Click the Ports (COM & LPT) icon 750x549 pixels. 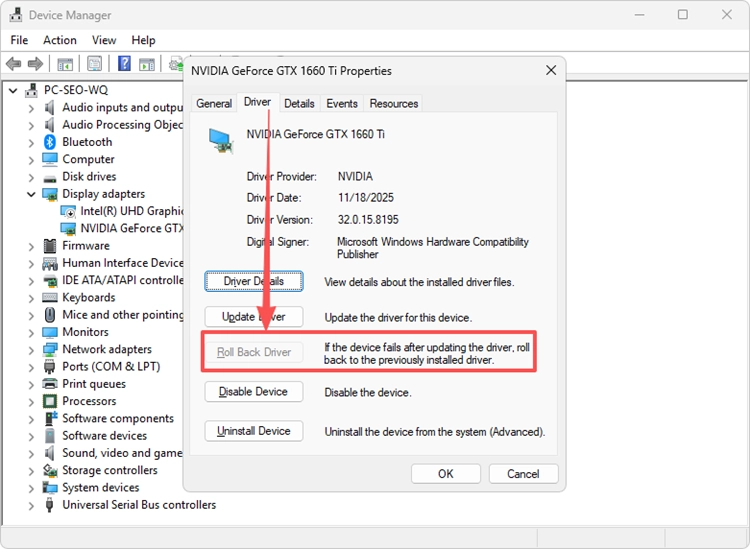(x=49, y=367)
